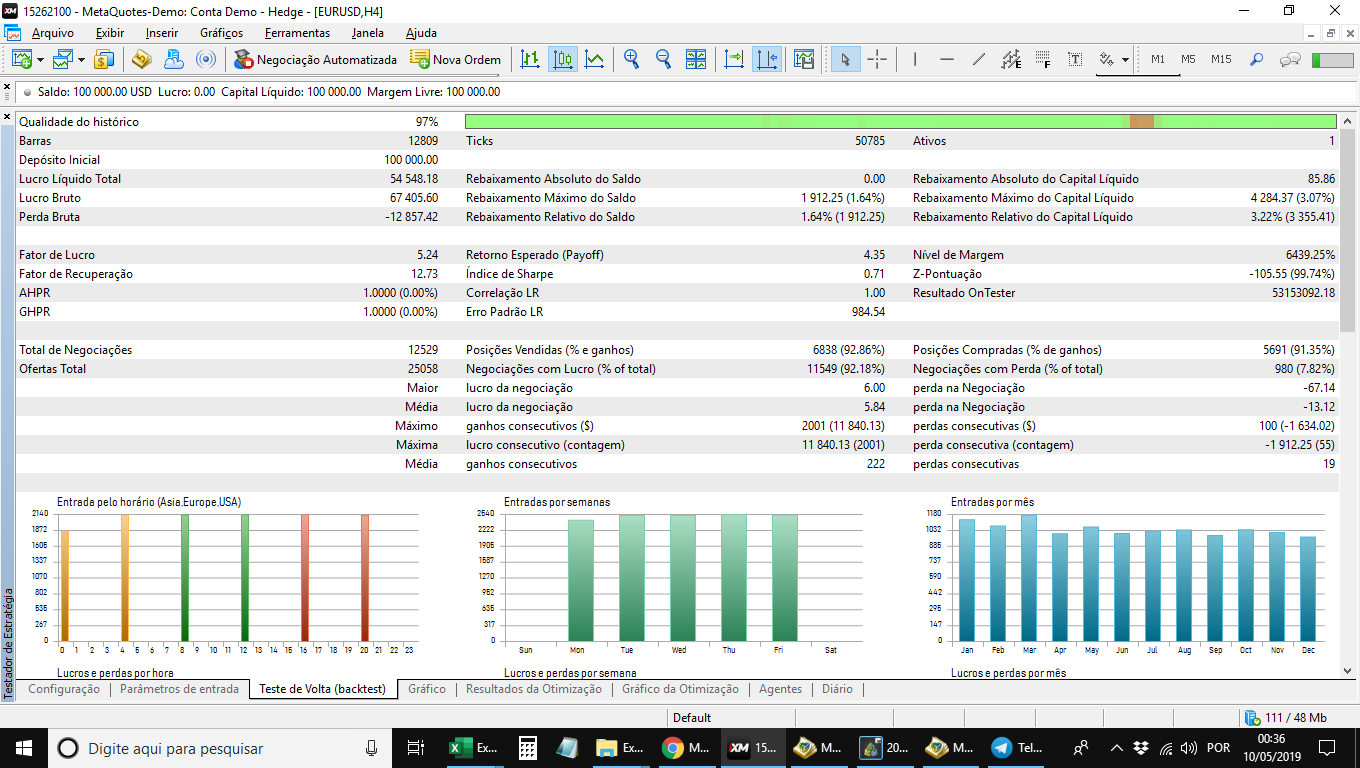
Task: Toggle chart shift from right border
Action: 767,60
